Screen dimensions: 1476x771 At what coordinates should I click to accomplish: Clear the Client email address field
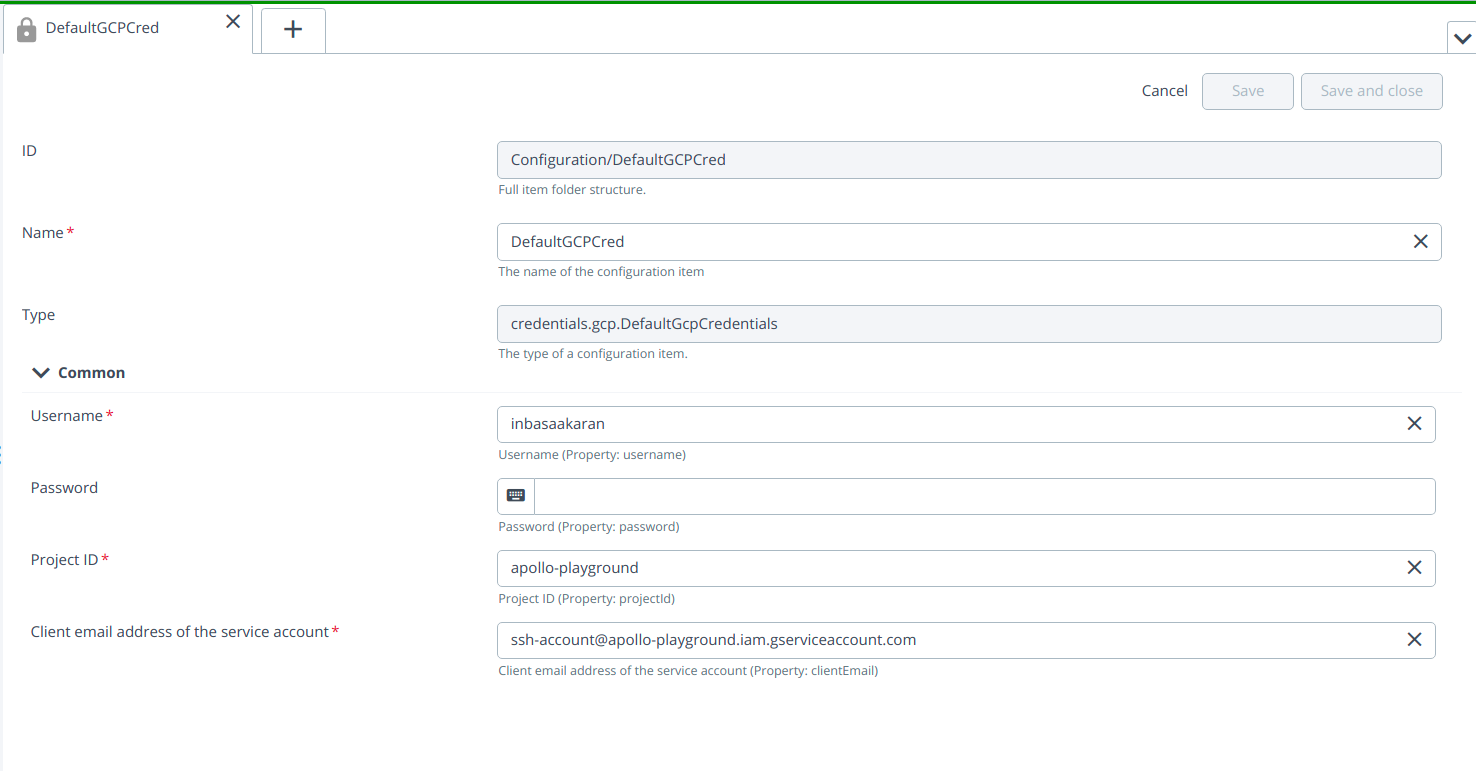[1414, 640]
